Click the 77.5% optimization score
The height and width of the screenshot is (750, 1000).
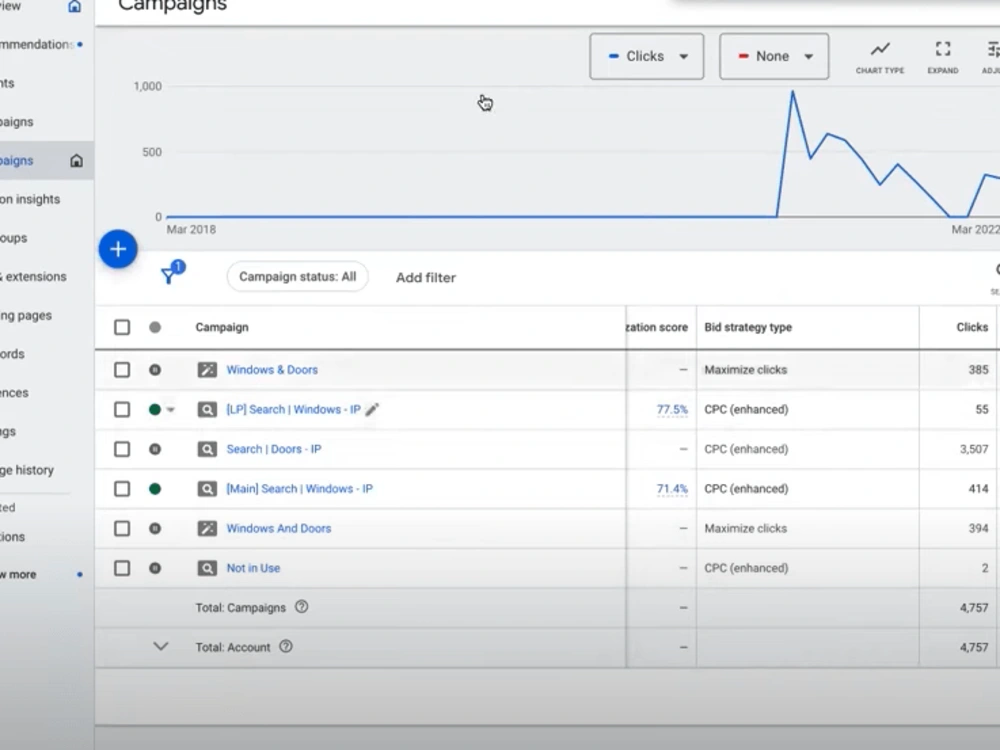[672, 409]
